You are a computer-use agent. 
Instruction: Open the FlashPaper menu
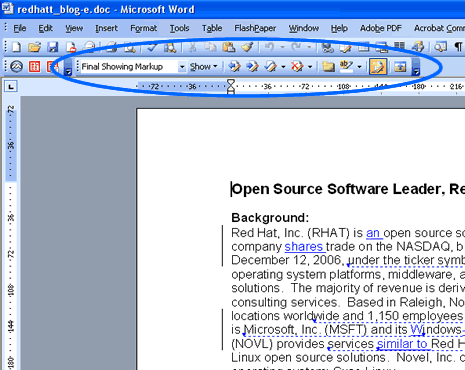255,28
